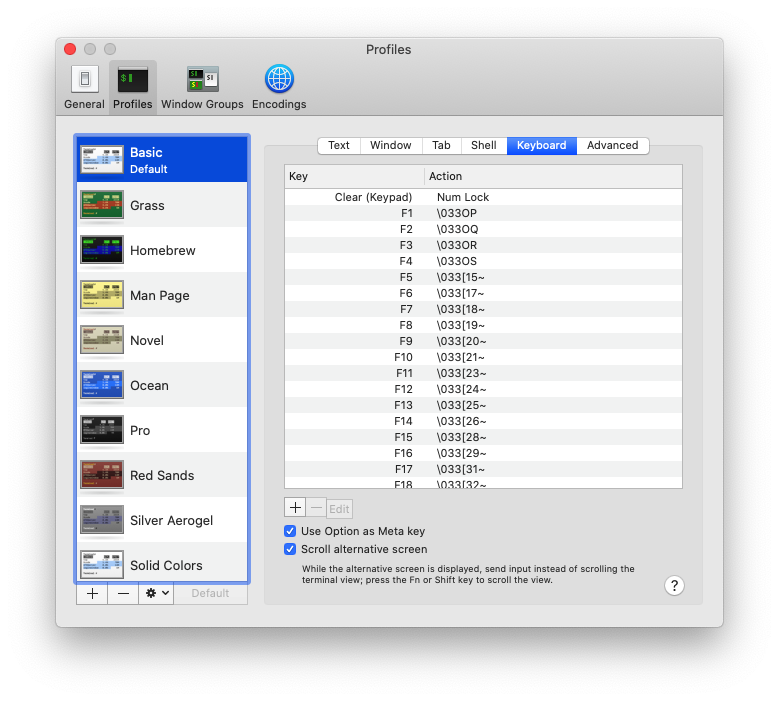
Task: Select the F1 key row
Action: (483, 213)
